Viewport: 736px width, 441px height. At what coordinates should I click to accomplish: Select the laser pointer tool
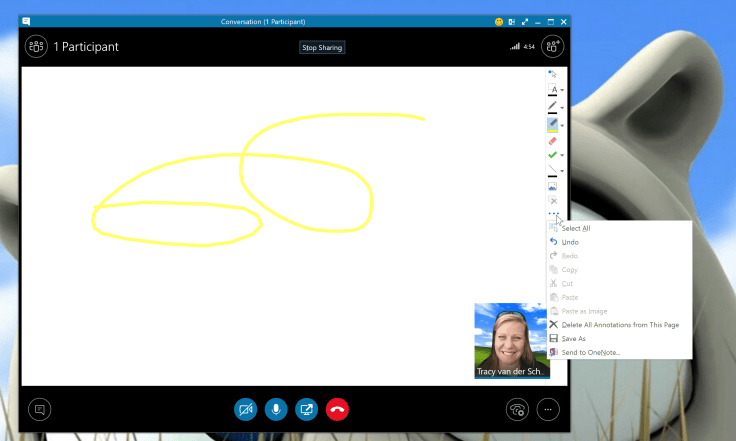tap(552, 74)
